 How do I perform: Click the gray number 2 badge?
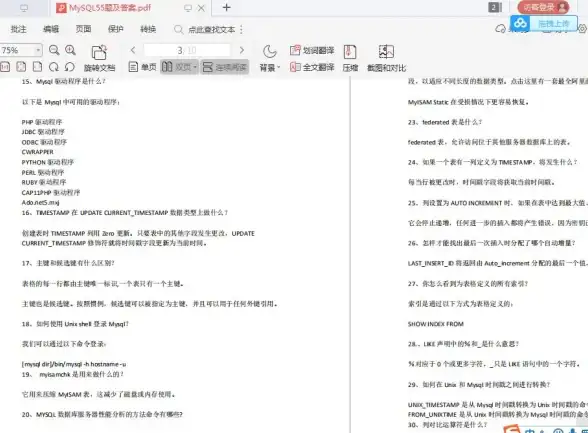494,7
